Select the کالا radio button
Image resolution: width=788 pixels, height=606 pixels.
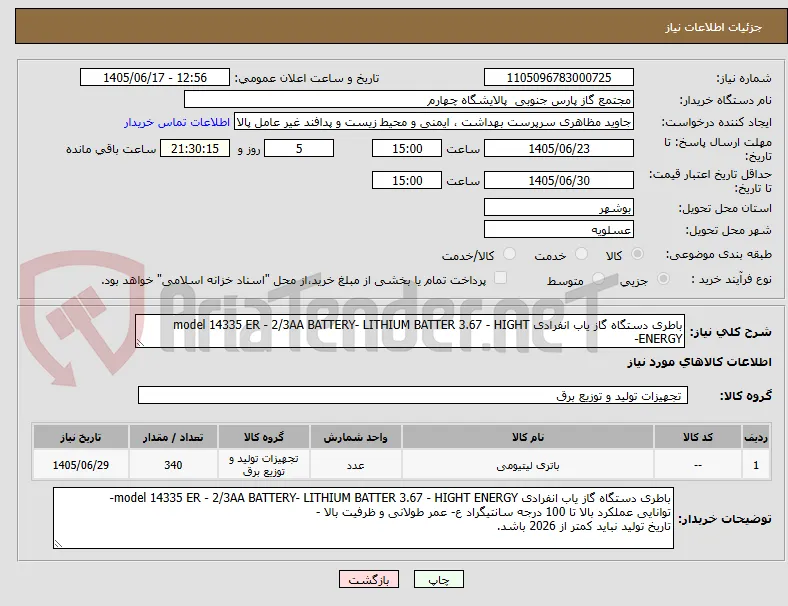pyautogui.click(x=637, y=254)
